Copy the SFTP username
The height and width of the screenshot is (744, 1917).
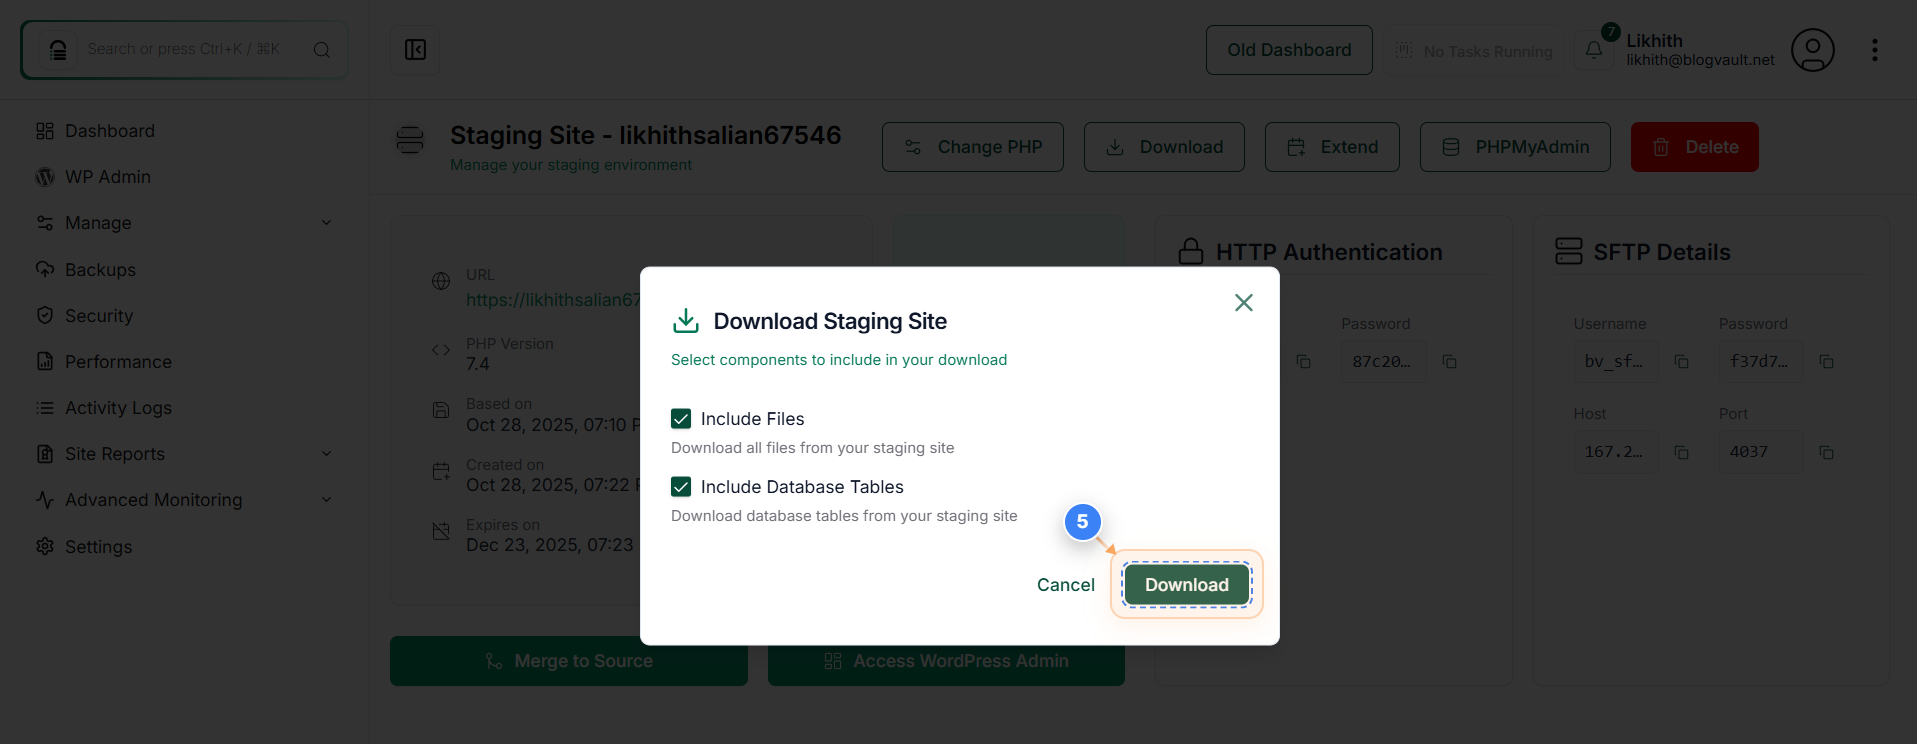coord(1681,362)
